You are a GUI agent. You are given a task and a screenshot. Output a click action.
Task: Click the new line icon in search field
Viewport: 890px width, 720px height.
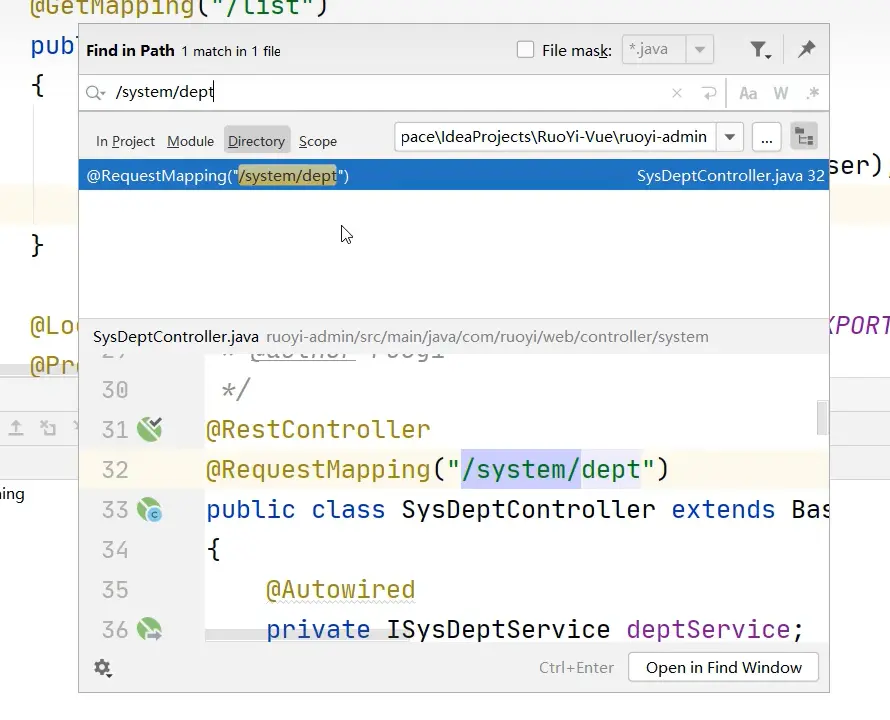709,93
